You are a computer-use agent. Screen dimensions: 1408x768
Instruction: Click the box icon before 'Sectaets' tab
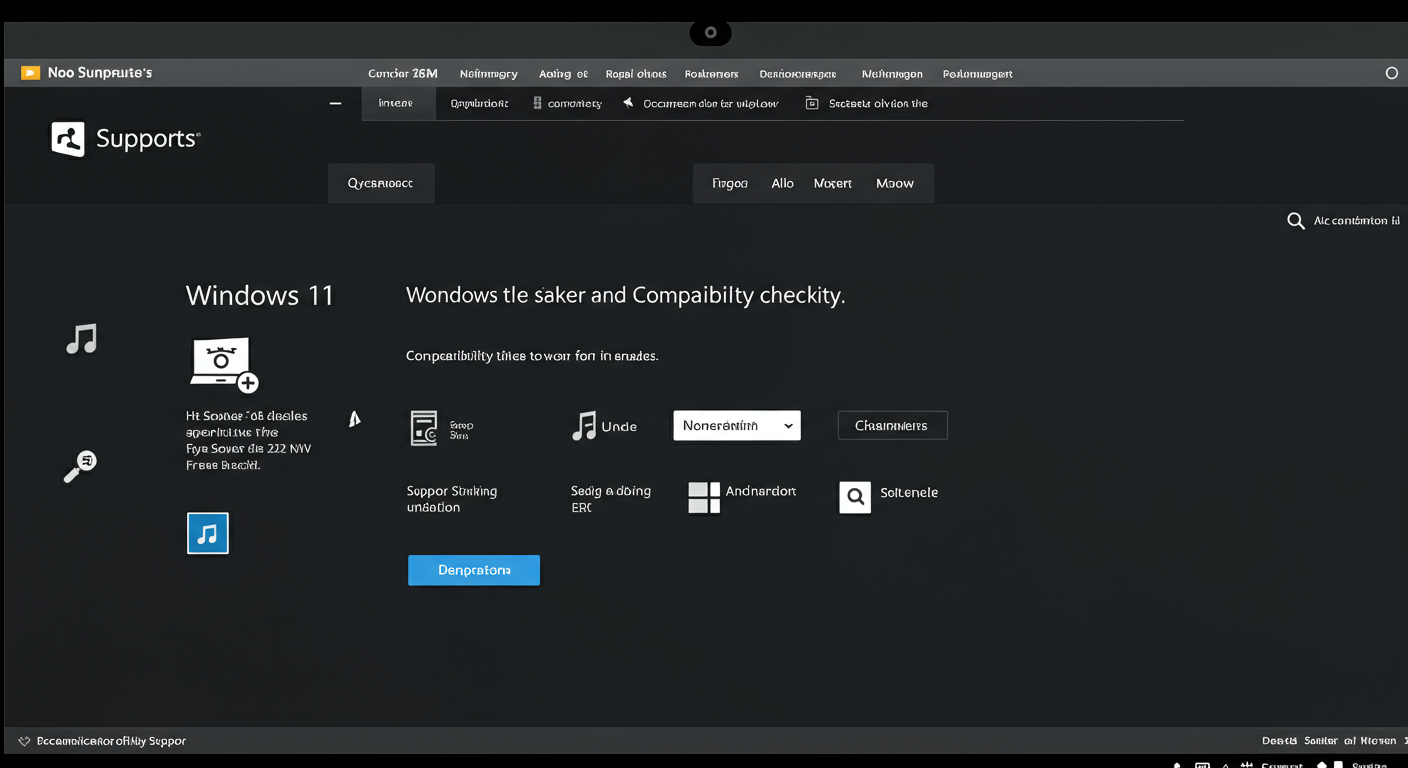point(812,103)
